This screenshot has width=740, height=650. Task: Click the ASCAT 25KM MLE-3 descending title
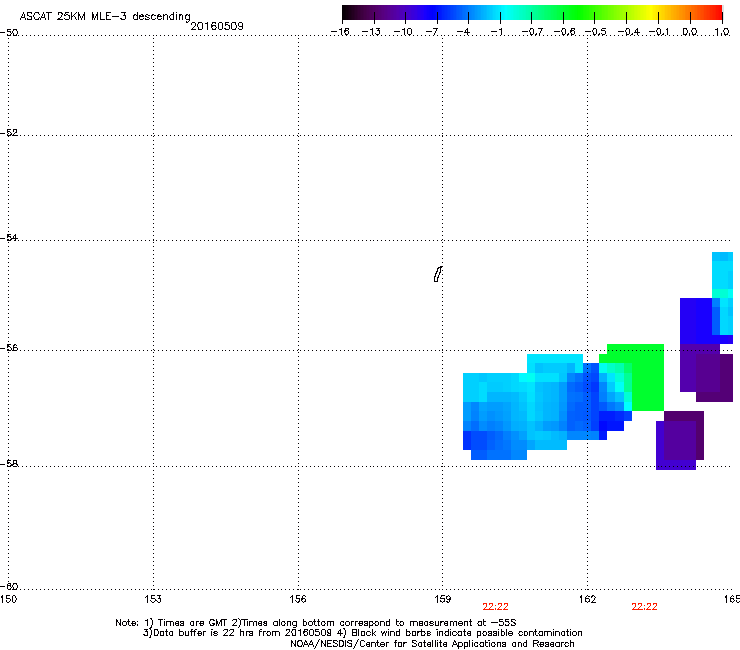click(105, 16)
